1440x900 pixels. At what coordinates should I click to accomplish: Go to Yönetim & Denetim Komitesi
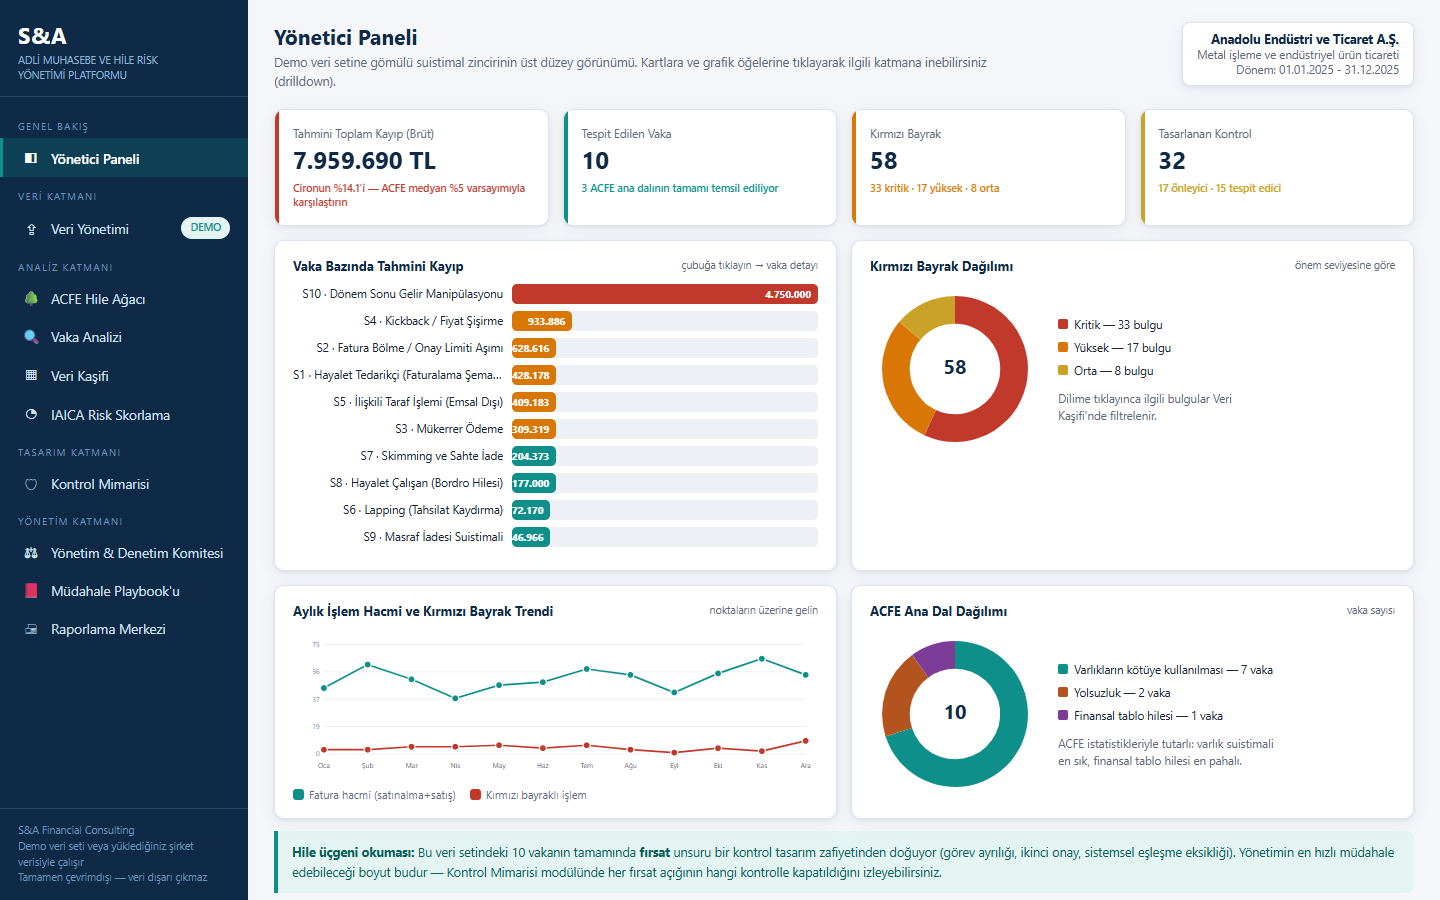tap(124, 553)
